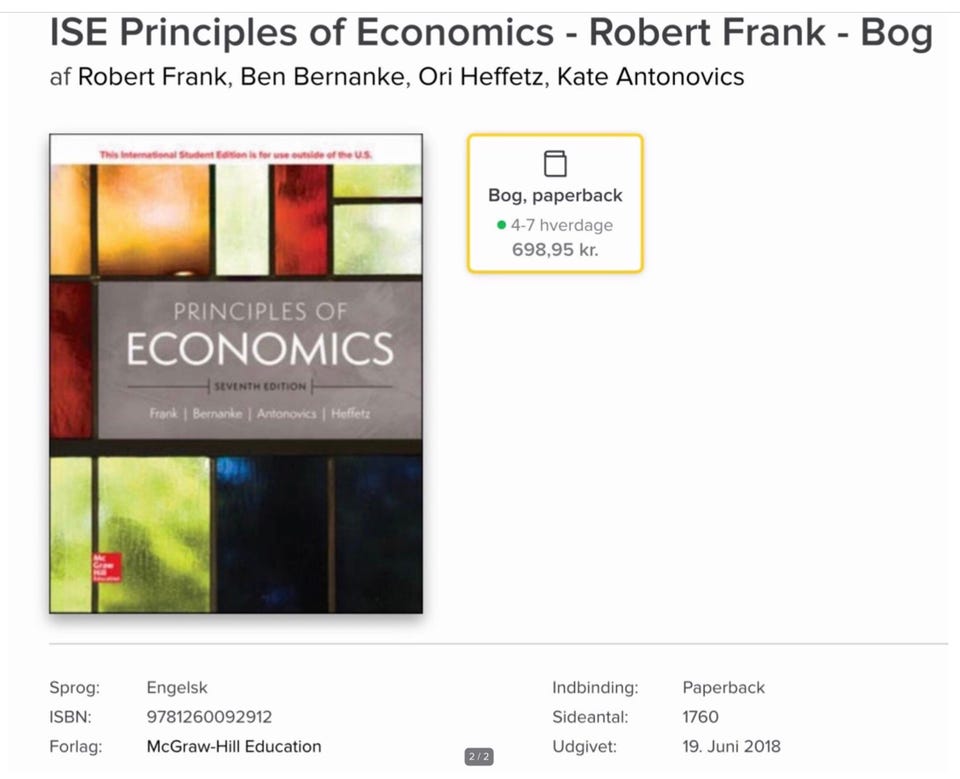Go to Kate Antonovics author page
The width and height of the screenshot is (960, 779).
point(650,77)
